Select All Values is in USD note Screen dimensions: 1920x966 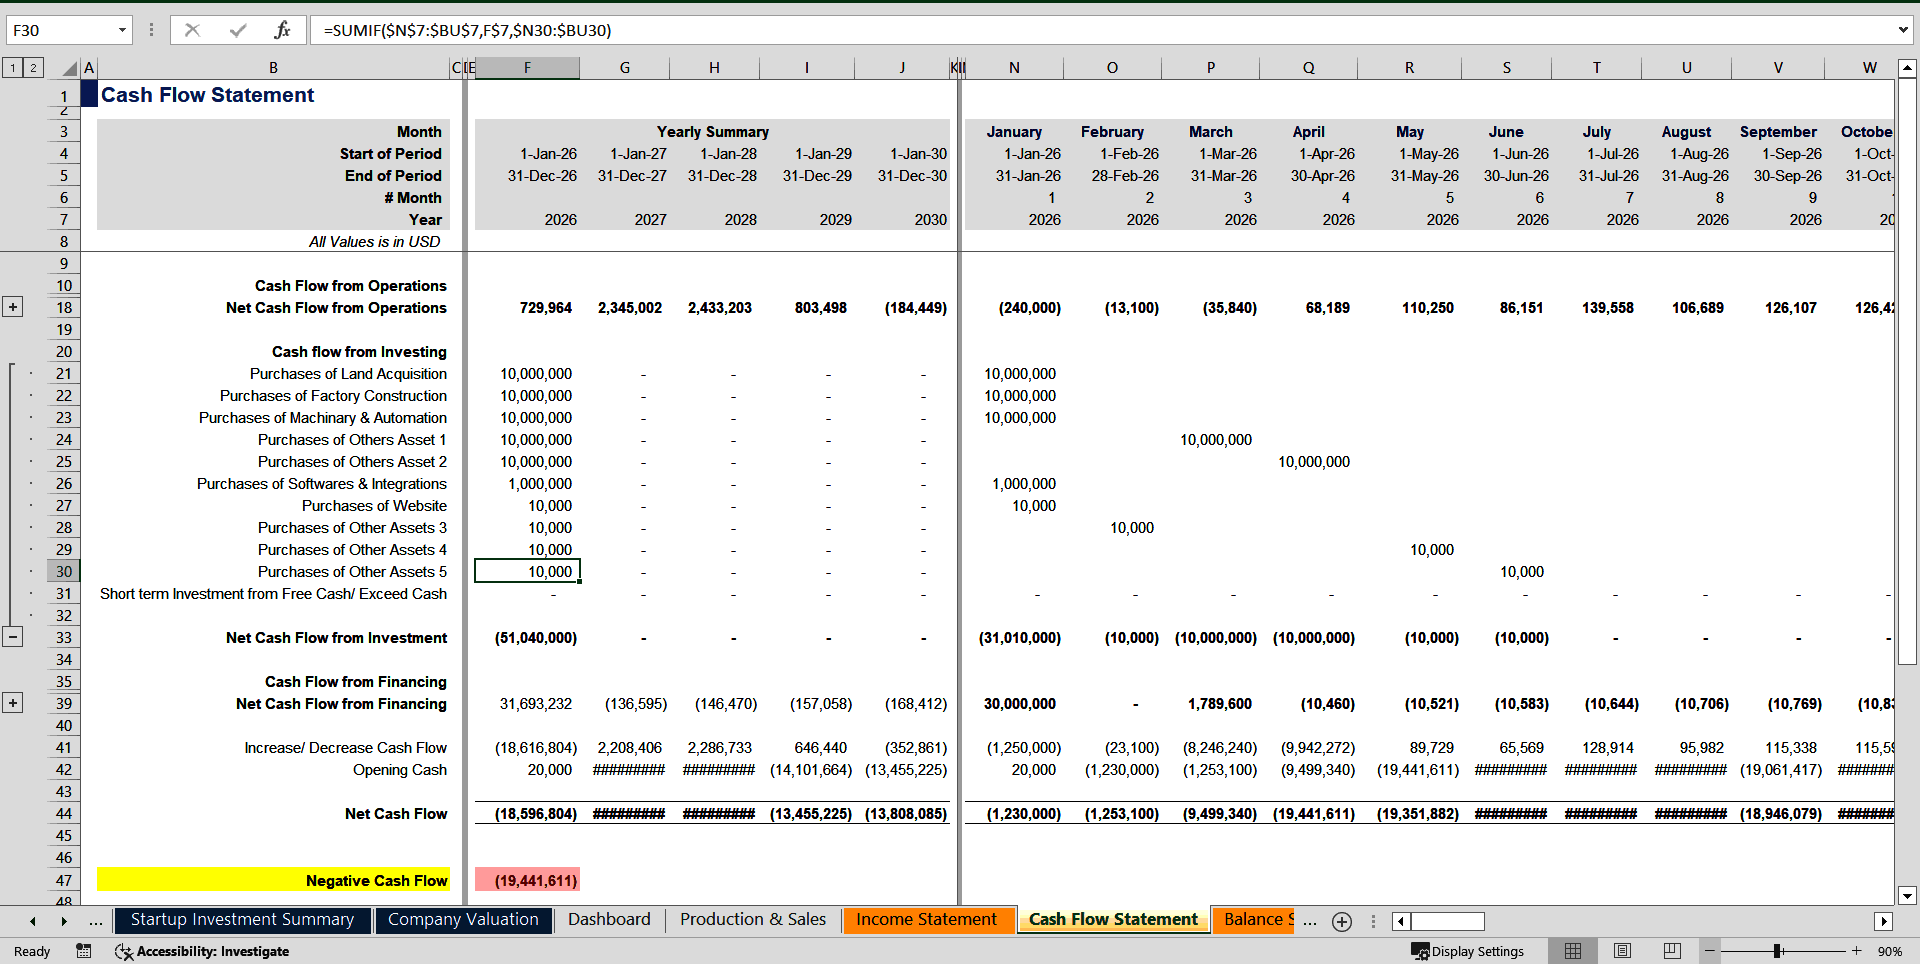coord(374,242)
